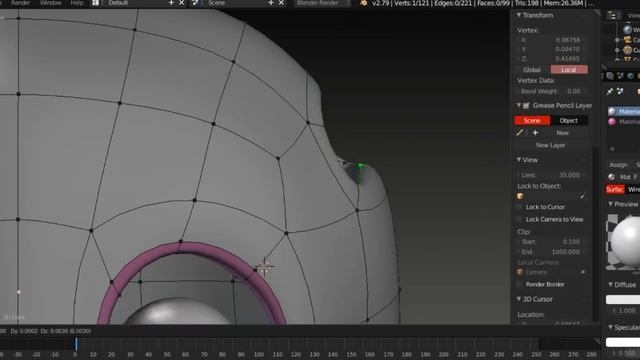This screenshot has width=640, height=360.
Task: Delete the Default screen layout
Action: point(182,3)
